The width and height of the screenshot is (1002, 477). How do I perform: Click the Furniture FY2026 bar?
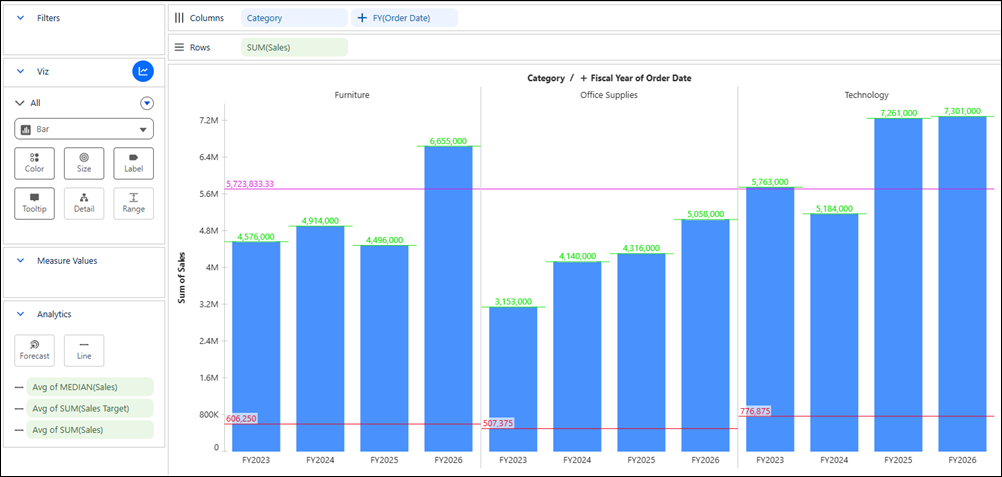click(x=449, y=299)
